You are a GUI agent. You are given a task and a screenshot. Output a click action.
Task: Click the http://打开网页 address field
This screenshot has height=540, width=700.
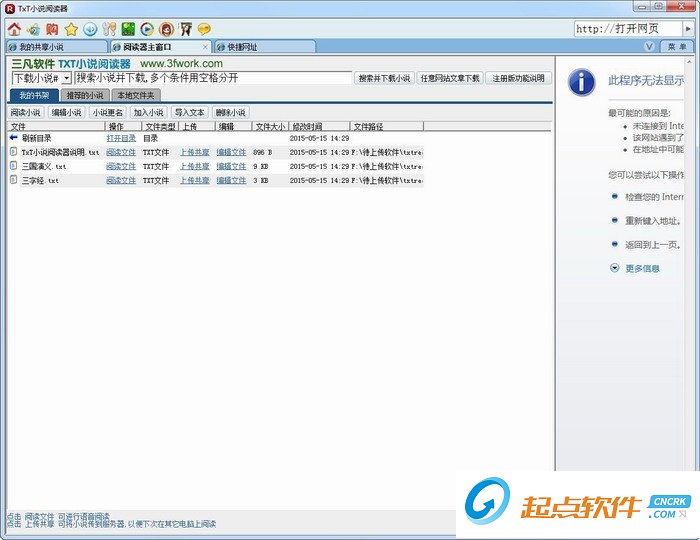tap(628, 29)
